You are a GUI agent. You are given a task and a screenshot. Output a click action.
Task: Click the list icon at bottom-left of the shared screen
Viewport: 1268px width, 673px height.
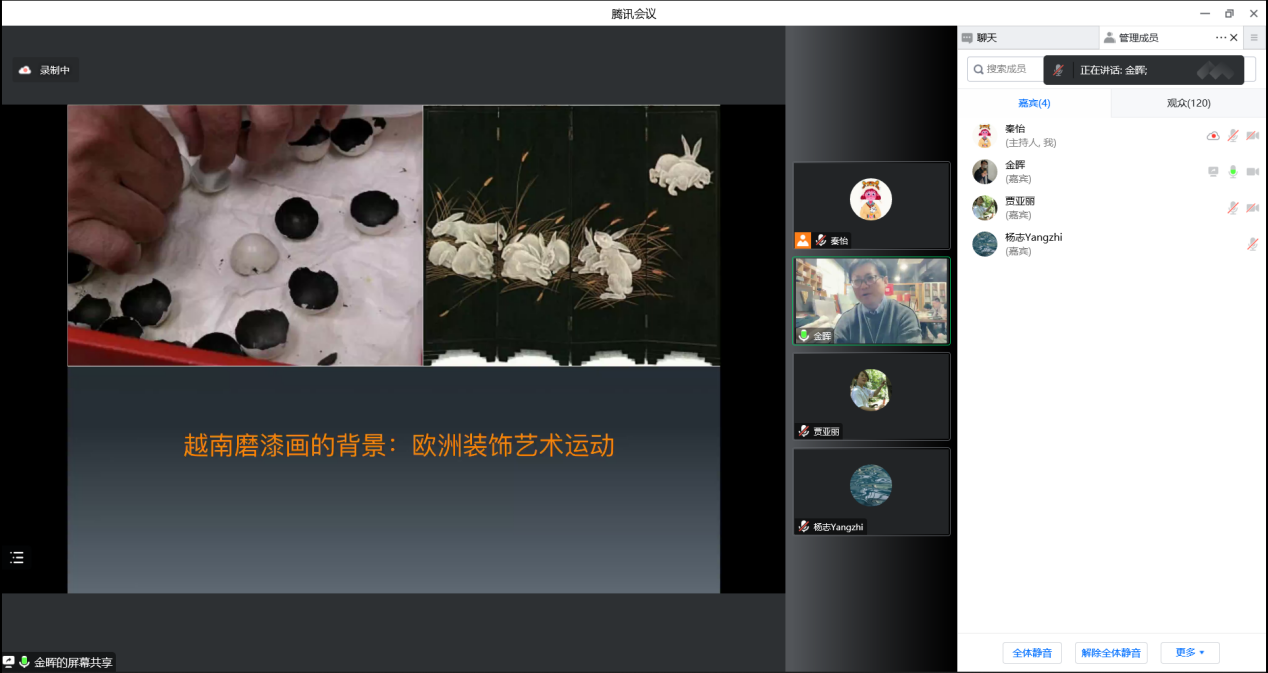click(17, 557)
